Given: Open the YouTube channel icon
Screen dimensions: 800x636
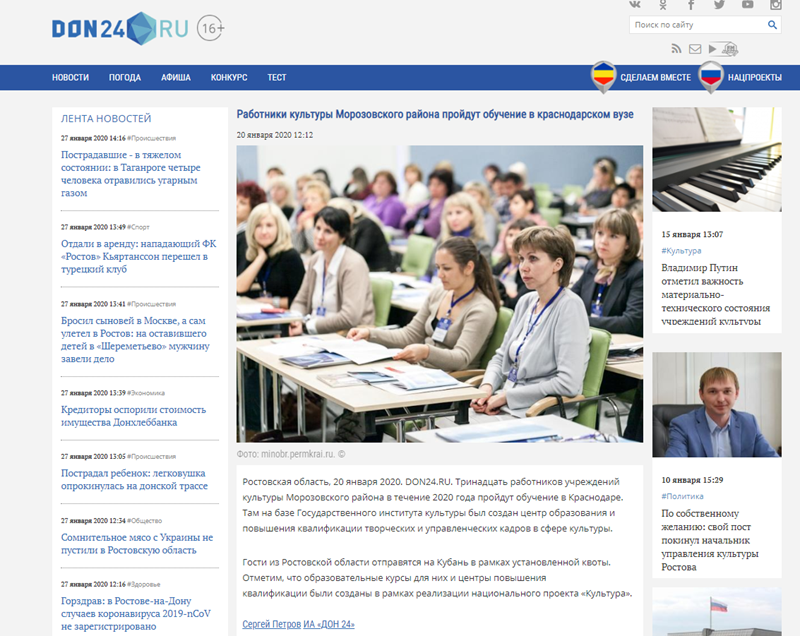Looking at the screenshot, I should tap(747, 5).
